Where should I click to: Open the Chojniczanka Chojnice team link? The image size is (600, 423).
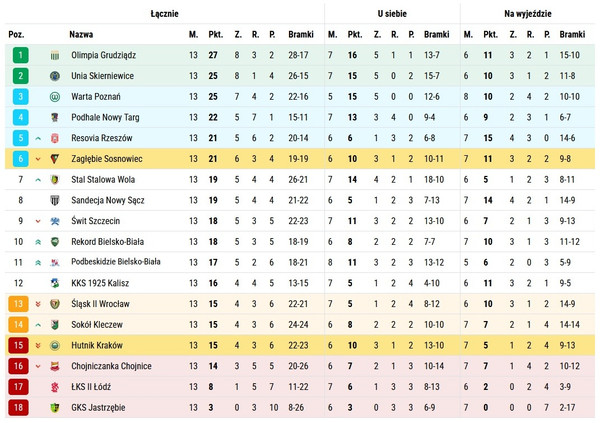pyautogui.click(x=111, y=366)
